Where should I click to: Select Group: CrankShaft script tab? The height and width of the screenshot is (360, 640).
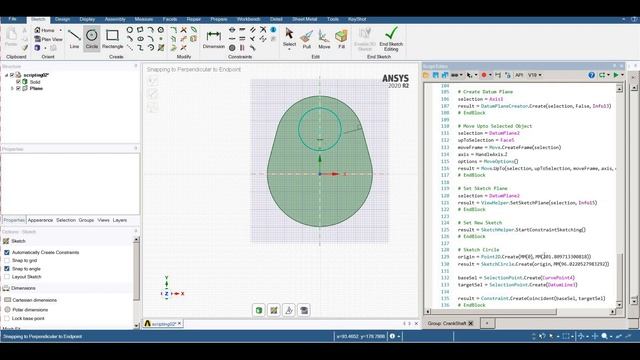coord(447,323)
